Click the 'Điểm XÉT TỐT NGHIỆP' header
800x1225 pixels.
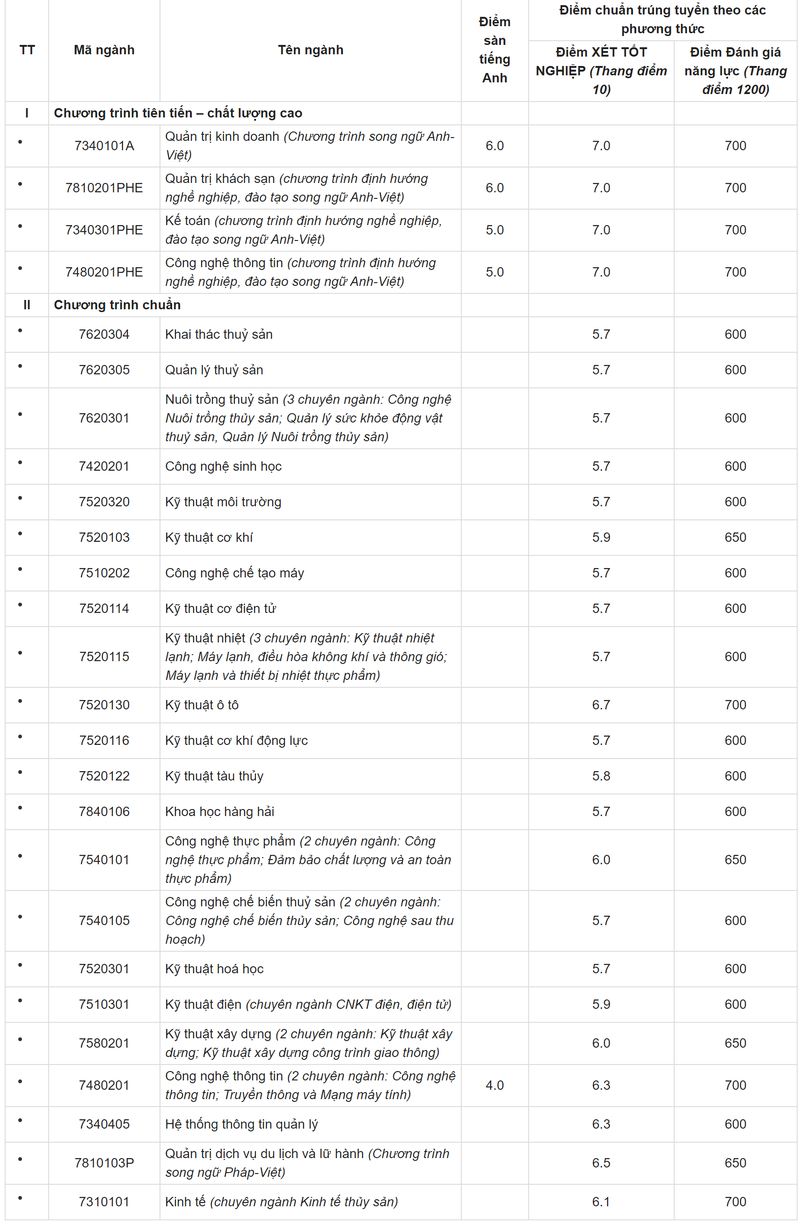600,71
